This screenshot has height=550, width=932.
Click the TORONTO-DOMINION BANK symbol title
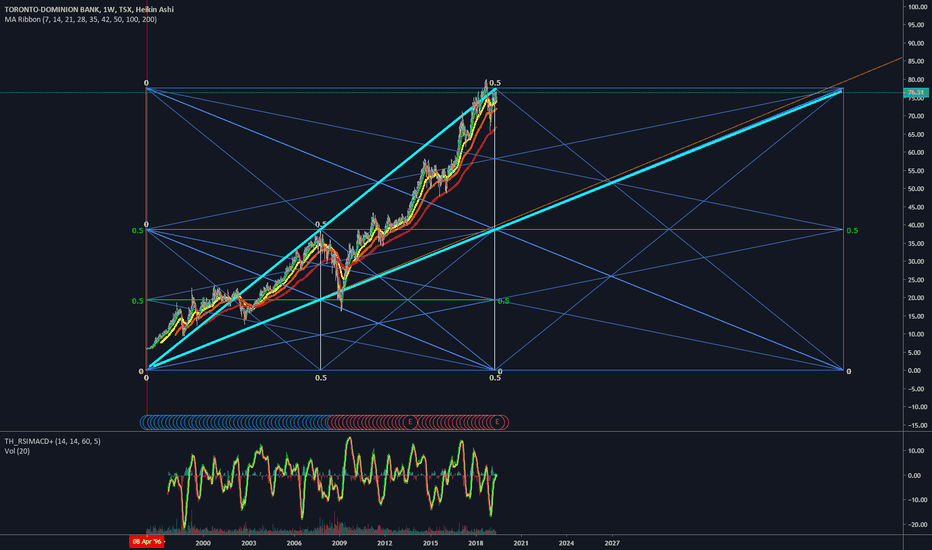click(x=89, y=10)
